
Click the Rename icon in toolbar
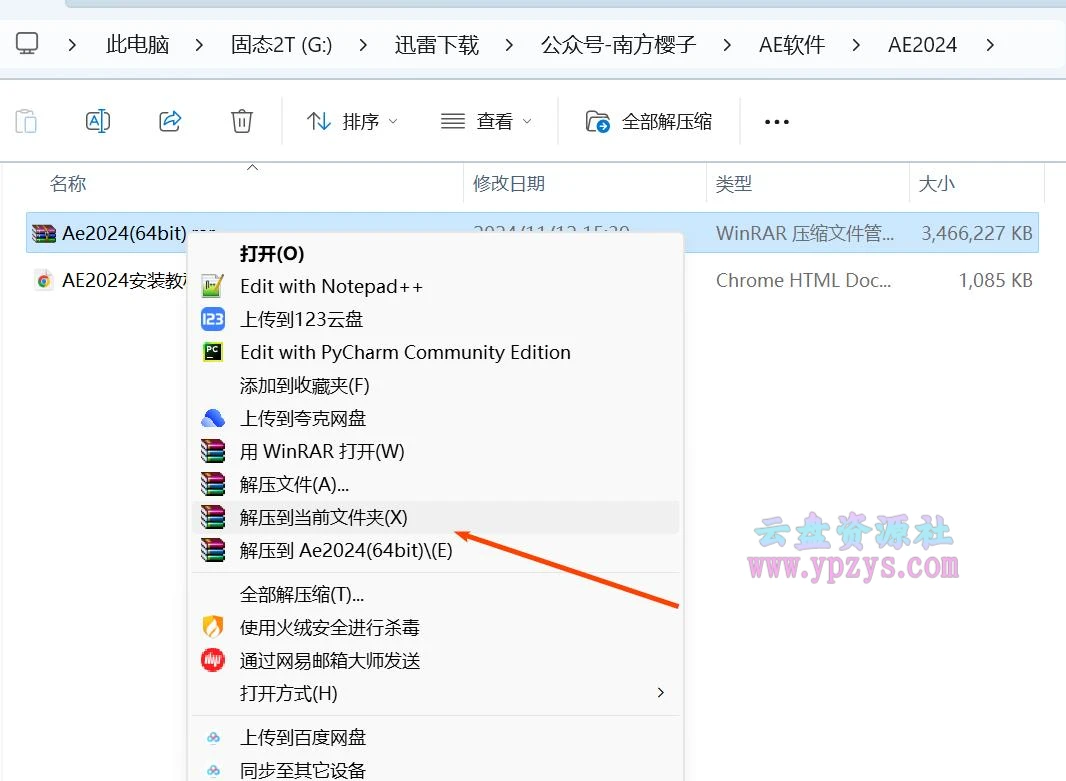tap(98, 121)
